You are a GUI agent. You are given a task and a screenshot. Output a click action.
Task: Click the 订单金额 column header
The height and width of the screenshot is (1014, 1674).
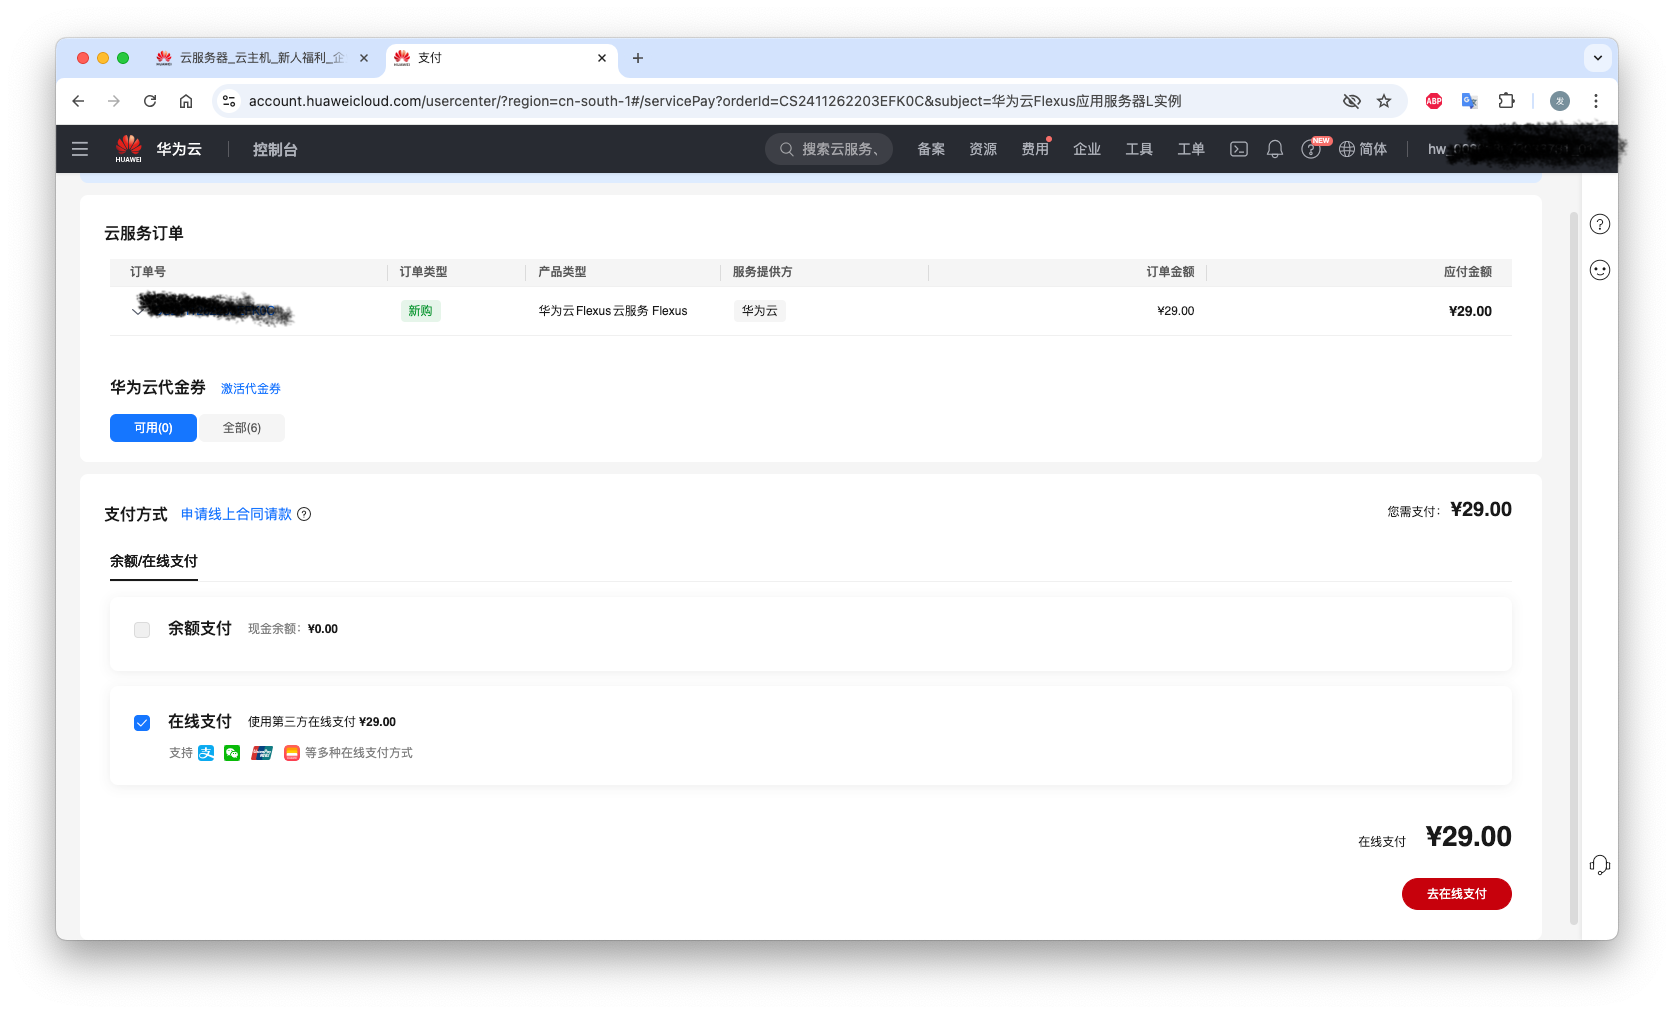point(1170,272)
